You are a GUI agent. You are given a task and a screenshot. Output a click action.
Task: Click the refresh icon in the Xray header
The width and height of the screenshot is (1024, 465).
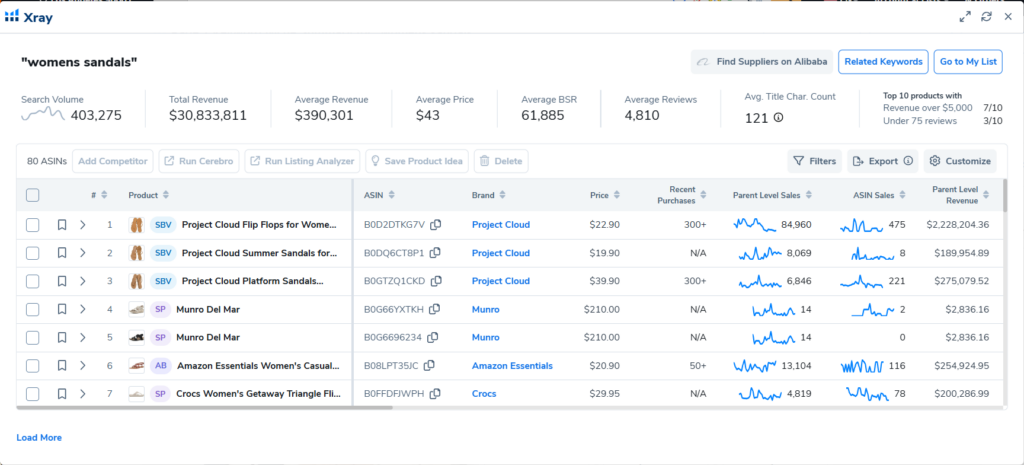pos(986,17)
